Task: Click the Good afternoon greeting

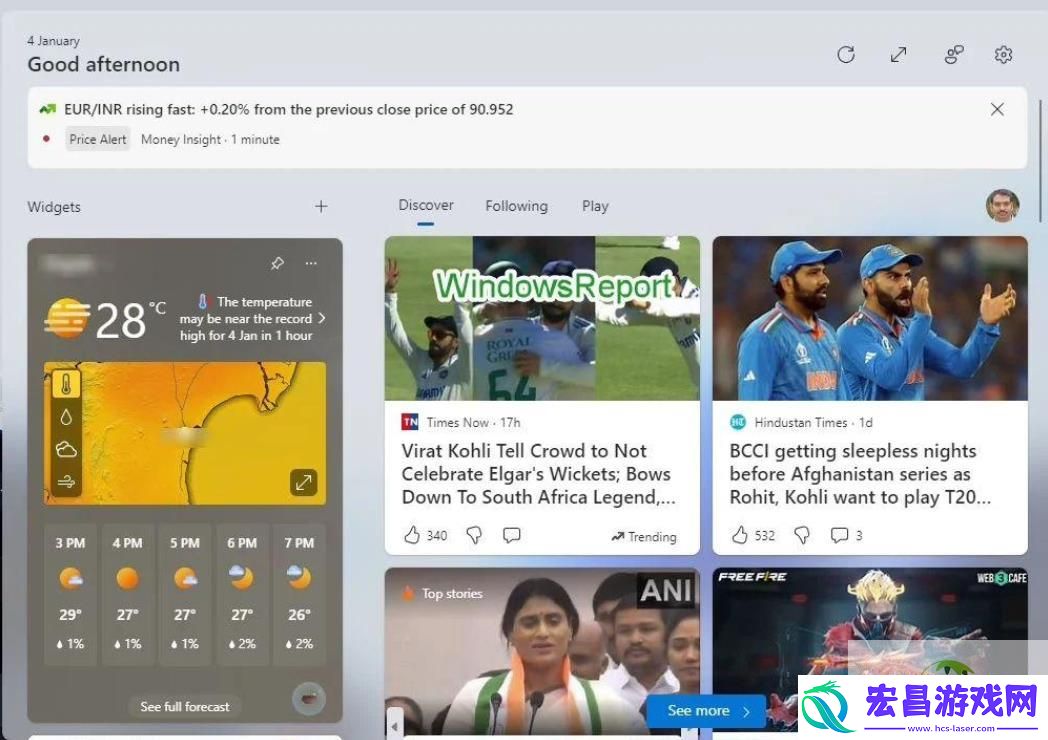Action: (x=104, y=64)
